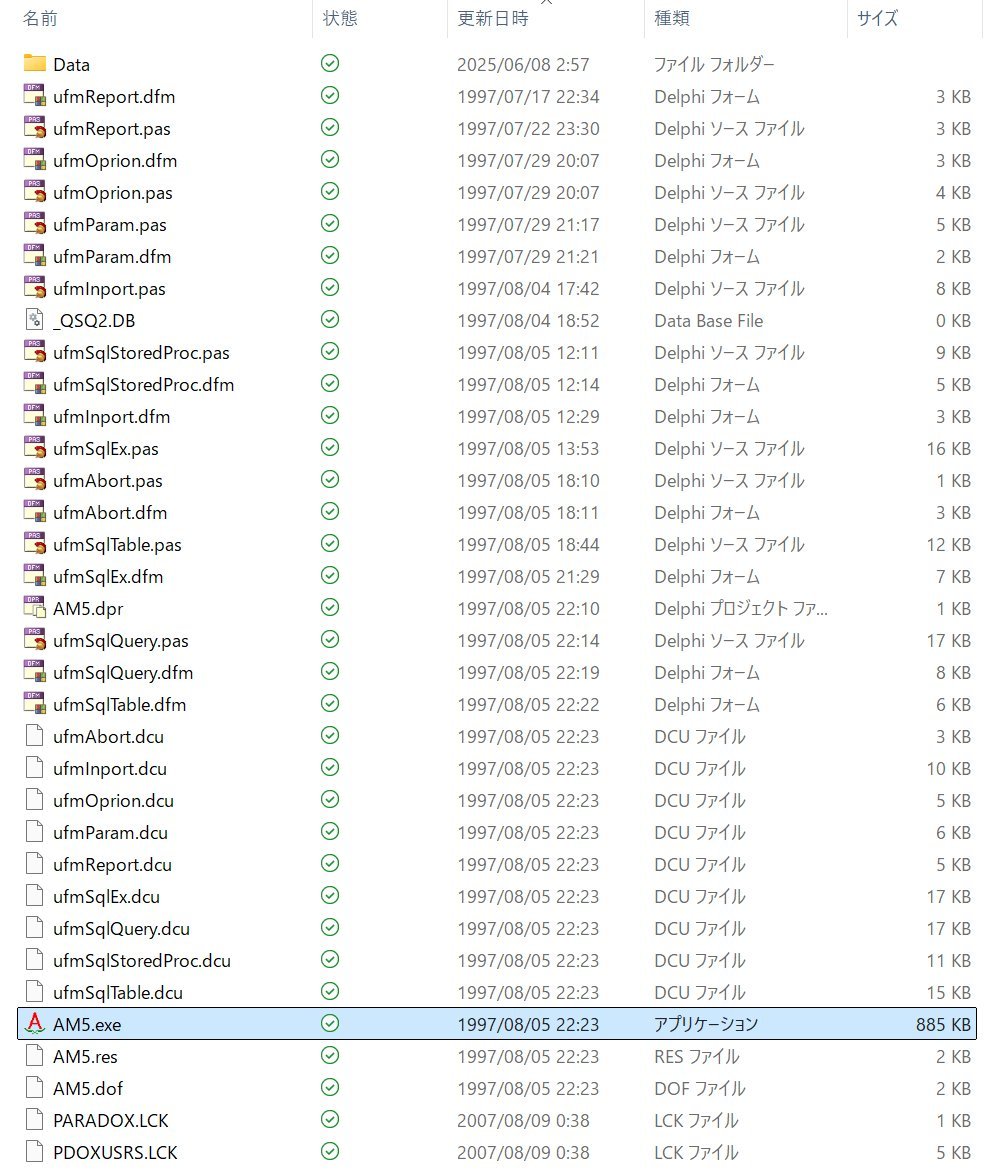Select file name ufmSqlEx.dcu
The height and width of the screenshot is (1171, 997).
[107, 897]
